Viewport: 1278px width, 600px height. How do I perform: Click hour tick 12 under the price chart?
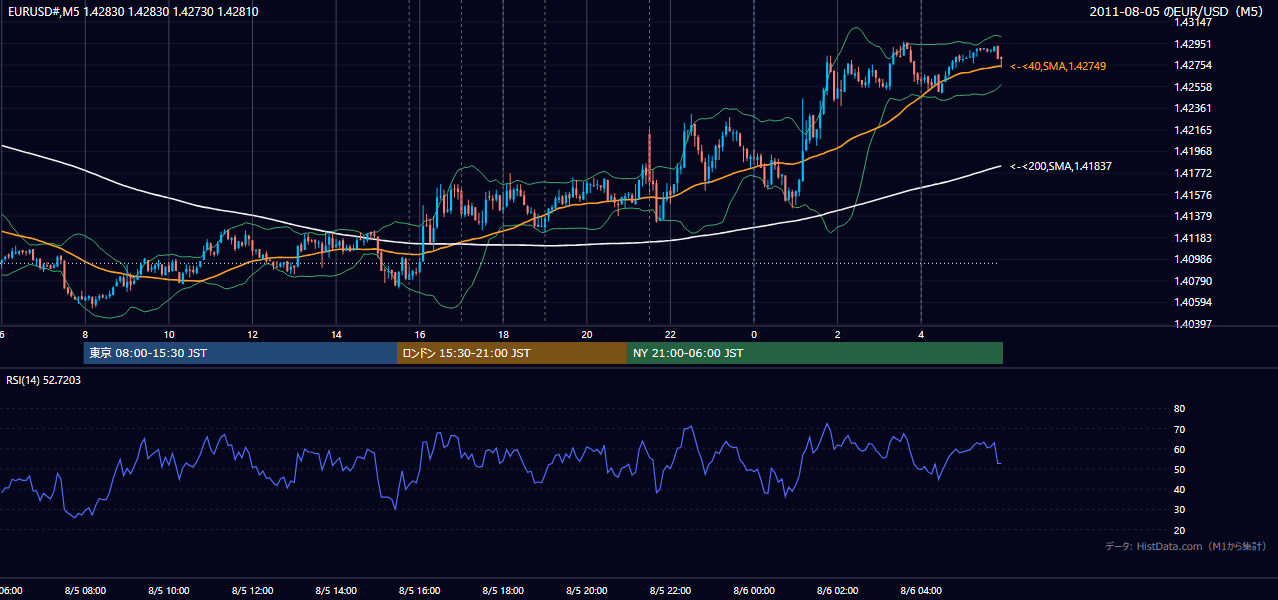[x=252, y=334]
